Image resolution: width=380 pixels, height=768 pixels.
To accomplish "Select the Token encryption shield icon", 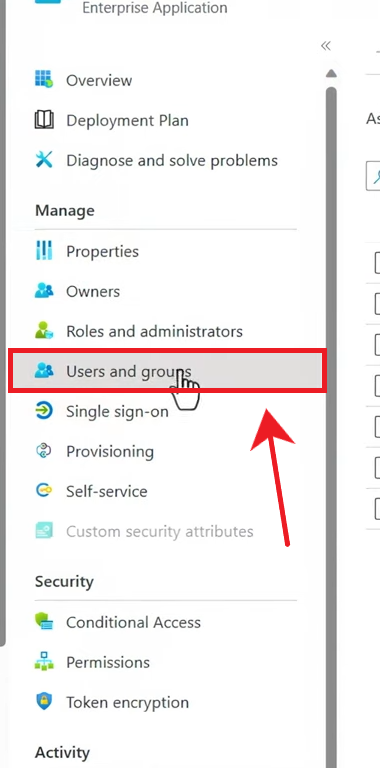I will pos(44,701).
